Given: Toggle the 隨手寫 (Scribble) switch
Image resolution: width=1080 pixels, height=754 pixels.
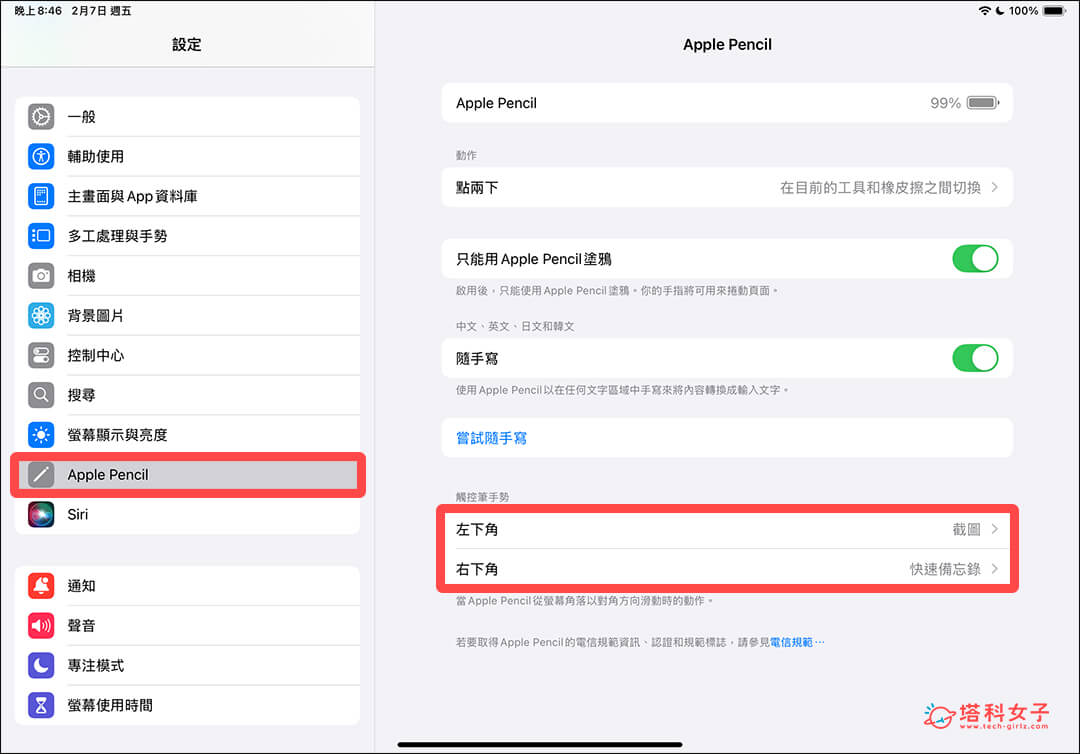Looking at the screenshot, I should pyautogui.click(x=975, y=358).
